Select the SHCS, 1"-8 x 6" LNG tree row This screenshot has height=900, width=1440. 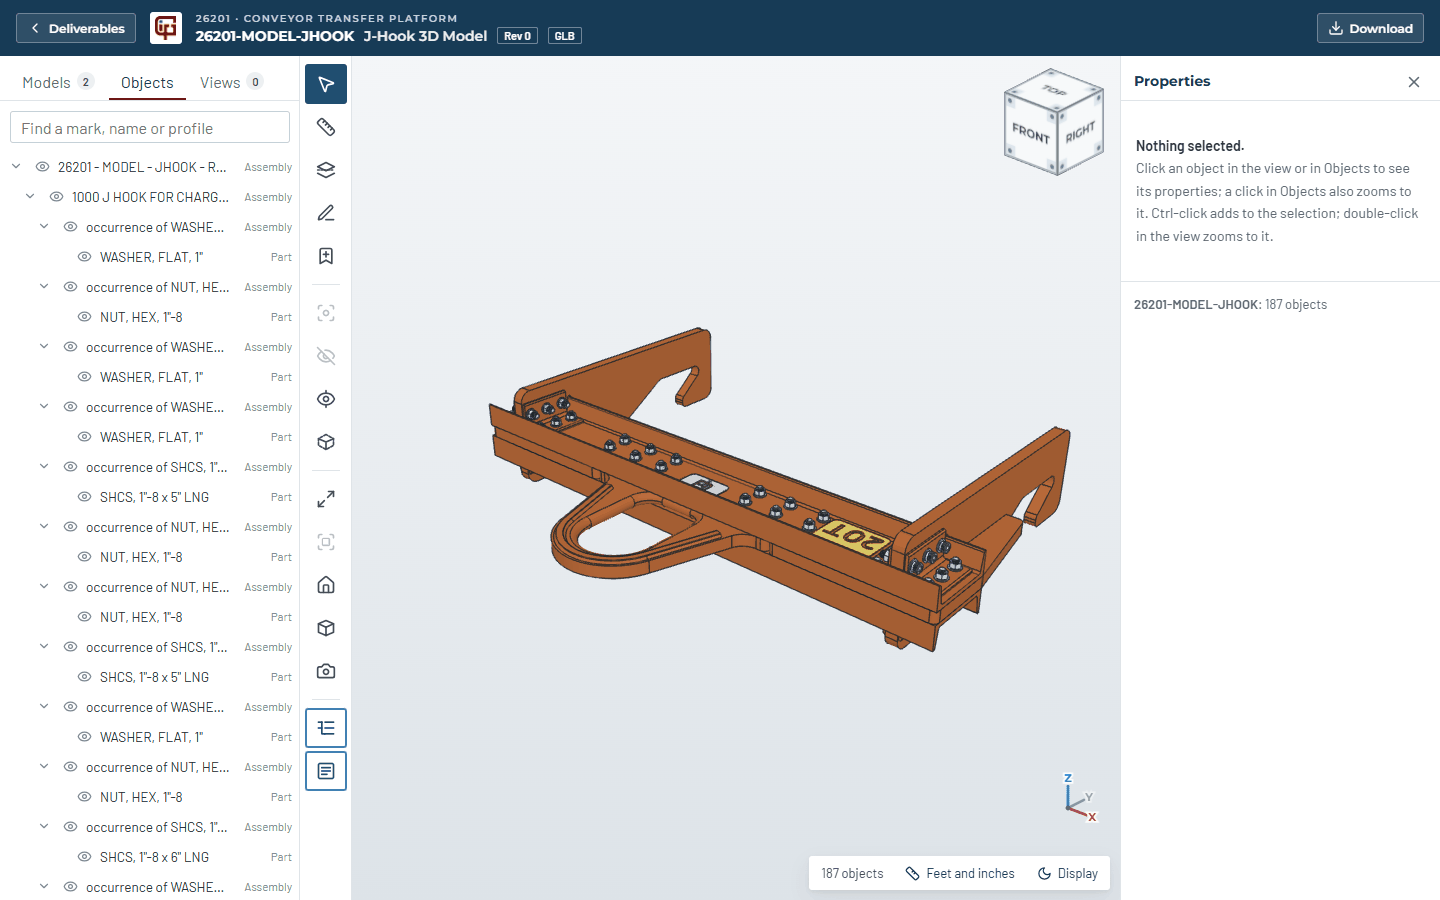coord(150,857)
